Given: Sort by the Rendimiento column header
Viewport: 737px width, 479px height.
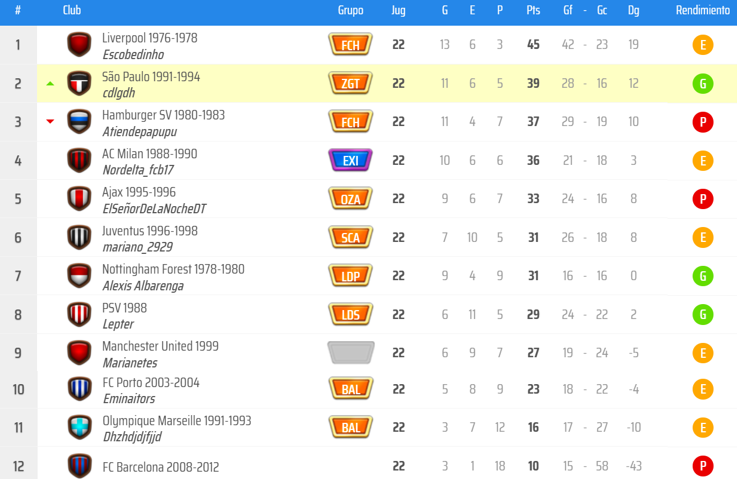Looking at the screenshot, I should click(x=702, y=10).
